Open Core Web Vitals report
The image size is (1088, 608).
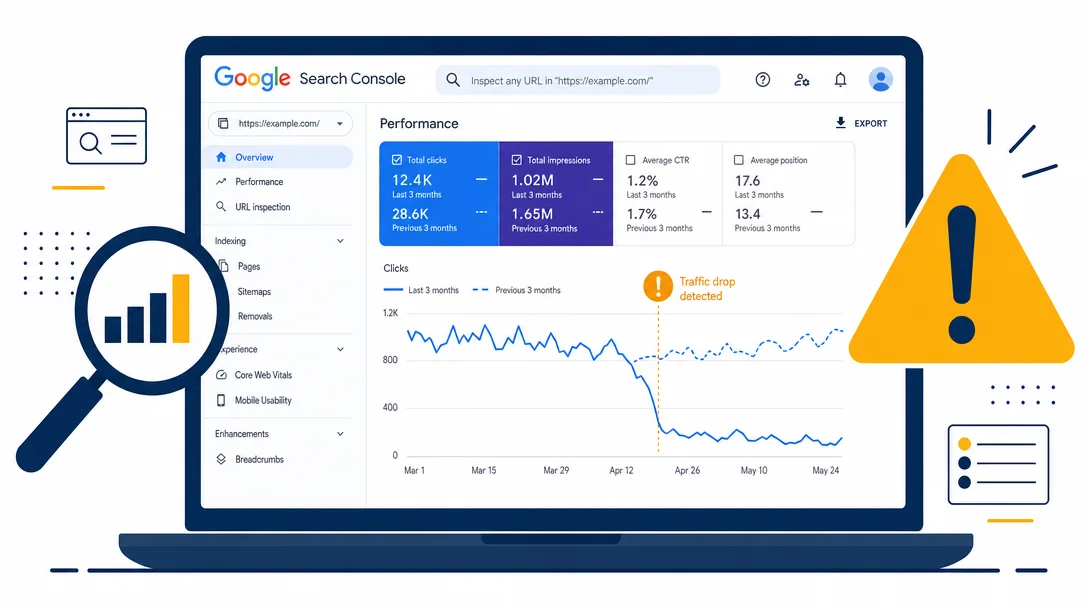coord(263,375)
